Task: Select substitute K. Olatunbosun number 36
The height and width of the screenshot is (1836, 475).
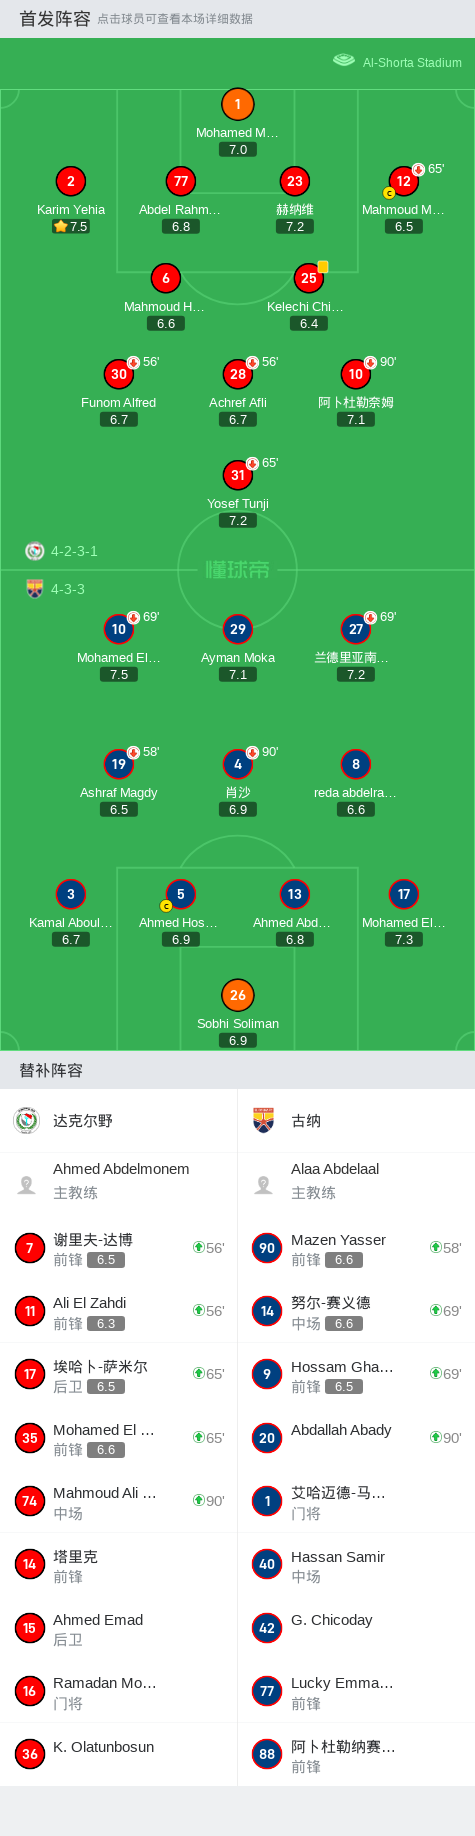Action: point(118,1754)
